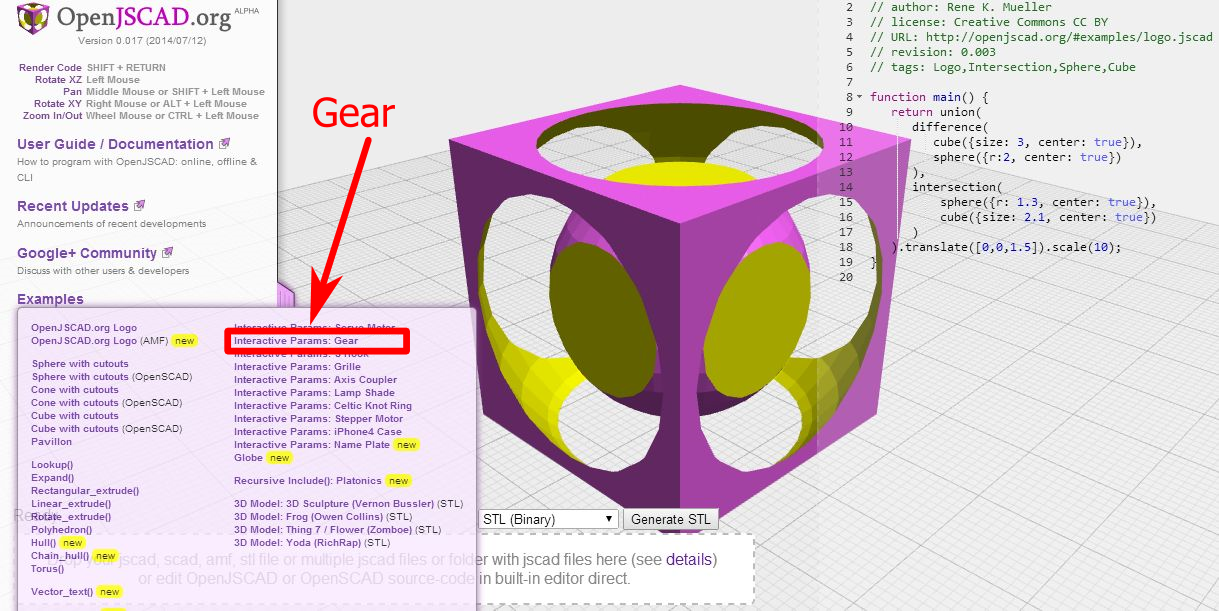Open the Hull() example
This screenshot has width=1219, height=611.
44,543
